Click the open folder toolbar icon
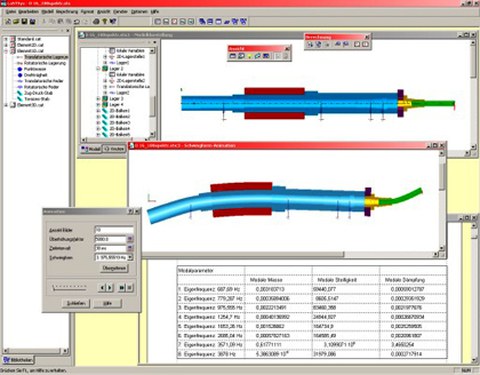 pos(16,21)
